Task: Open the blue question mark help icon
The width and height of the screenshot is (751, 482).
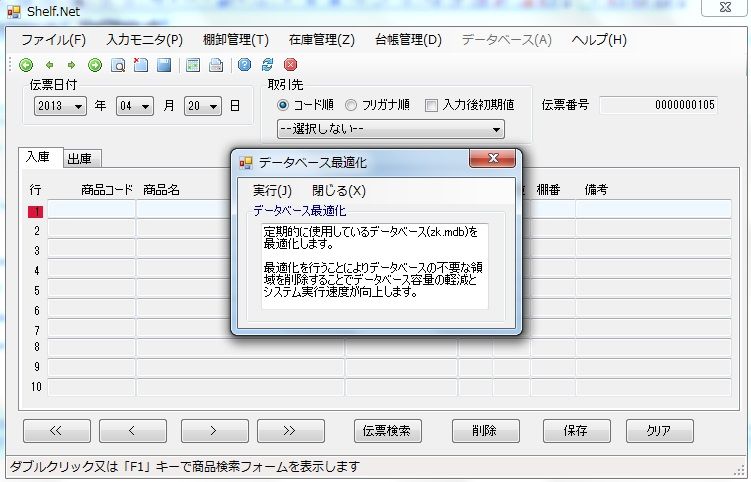Action: coord(244,65)
